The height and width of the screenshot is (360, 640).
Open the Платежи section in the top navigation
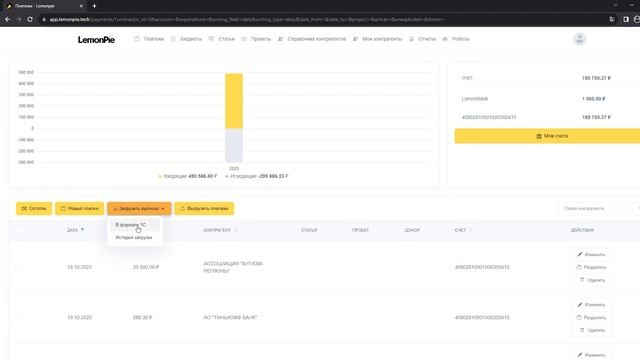pyautogui.click(x=149, y=39)
